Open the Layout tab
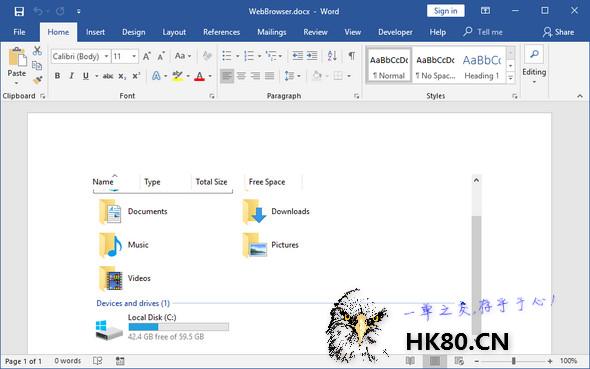Image resolution: width=590 pixels, height=369 pixels. point(174,32)
